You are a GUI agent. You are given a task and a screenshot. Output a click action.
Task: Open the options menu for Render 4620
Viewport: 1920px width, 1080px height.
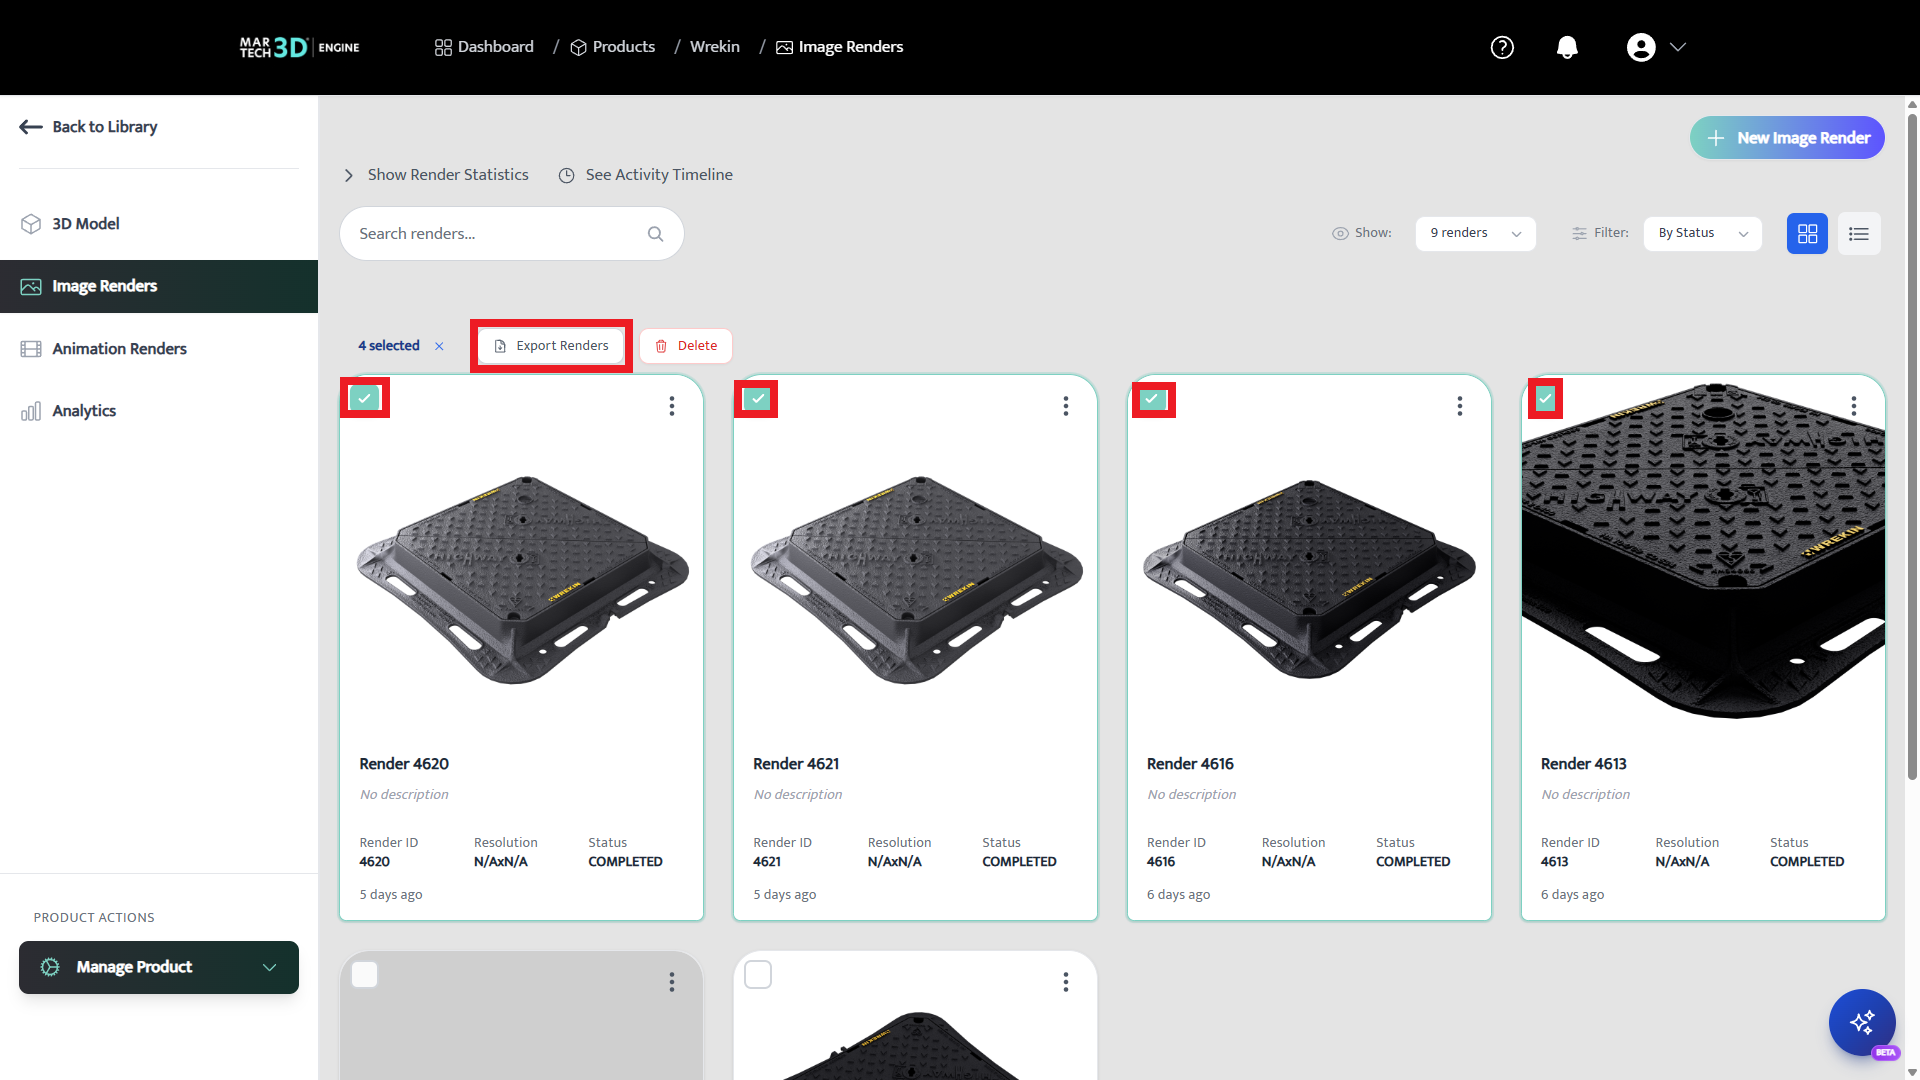672,406
